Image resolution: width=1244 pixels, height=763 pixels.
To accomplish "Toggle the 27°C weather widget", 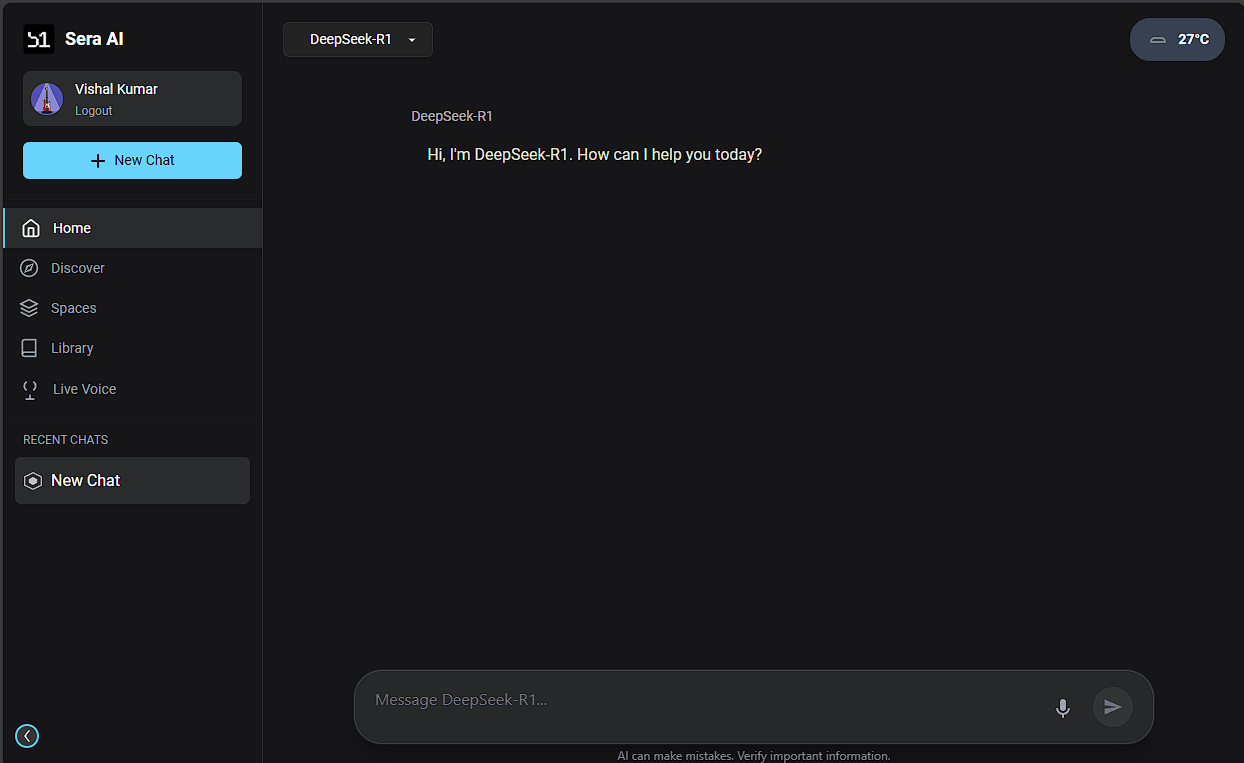I will click(x=1177, y=39).
